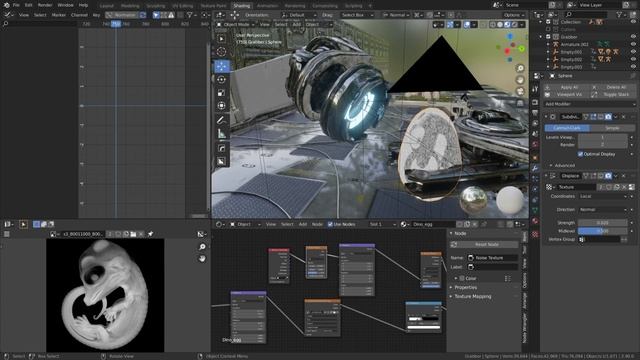Click zoom magnifier in image editor

coord(202,247)
